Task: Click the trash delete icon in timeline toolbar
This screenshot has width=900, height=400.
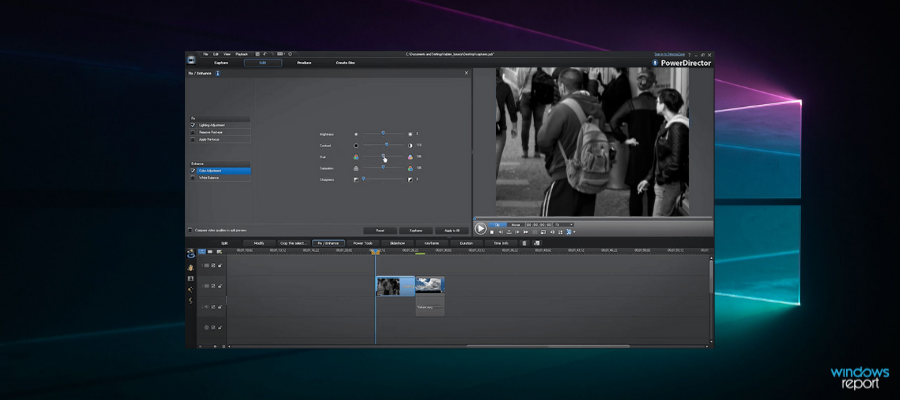Action: (x=525, y=243)
